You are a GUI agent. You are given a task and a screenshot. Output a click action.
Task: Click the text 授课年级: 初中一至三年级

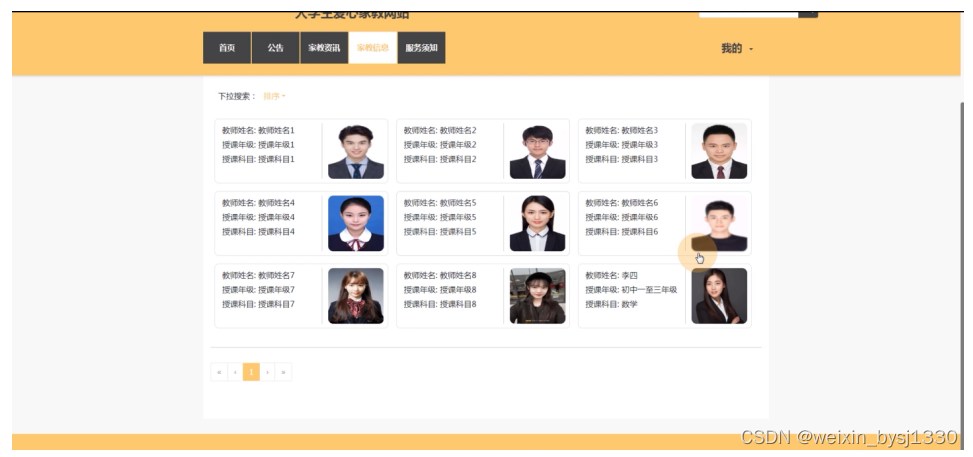tap(631, 290)
